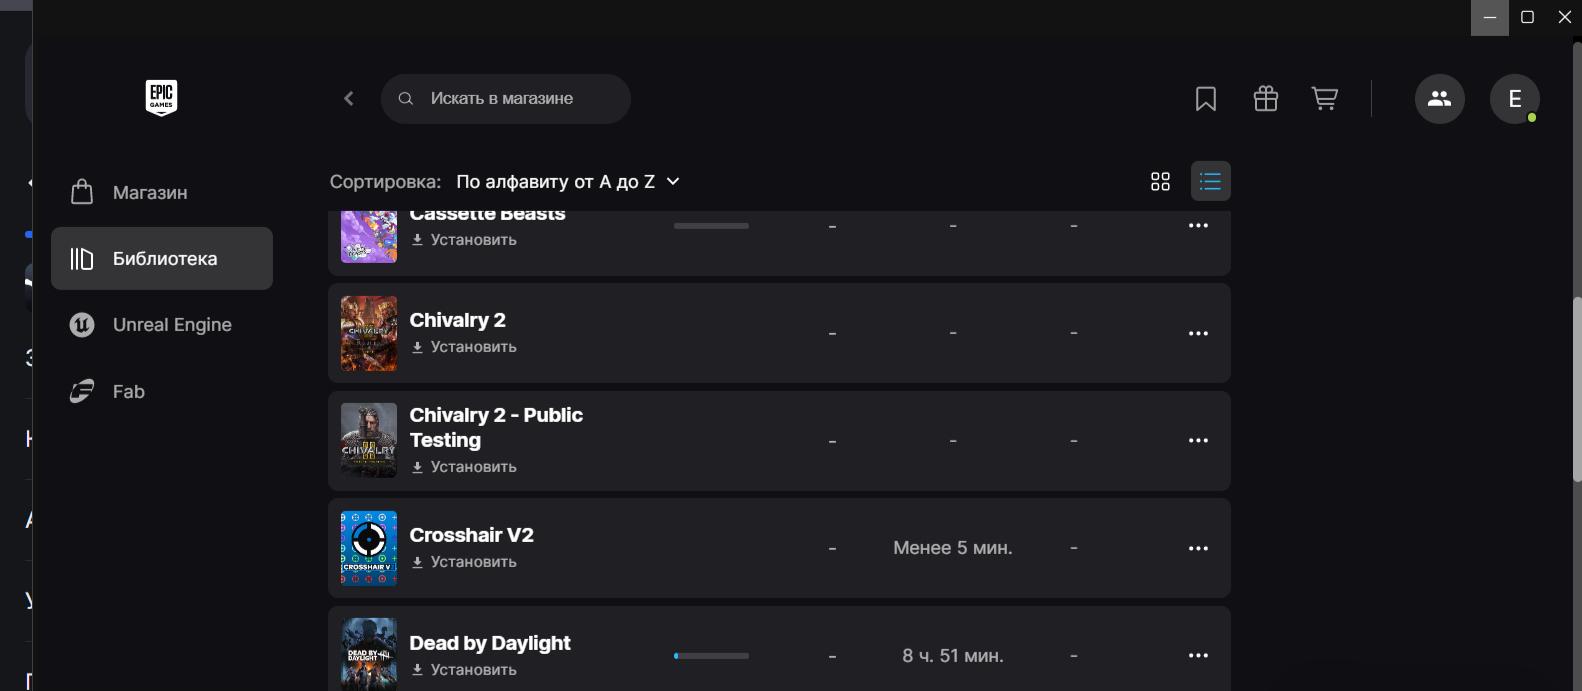The width and height of the screenshot is (1582, 691).
Task: Open the gift redeem icon
Action: tap(1266, 99)
